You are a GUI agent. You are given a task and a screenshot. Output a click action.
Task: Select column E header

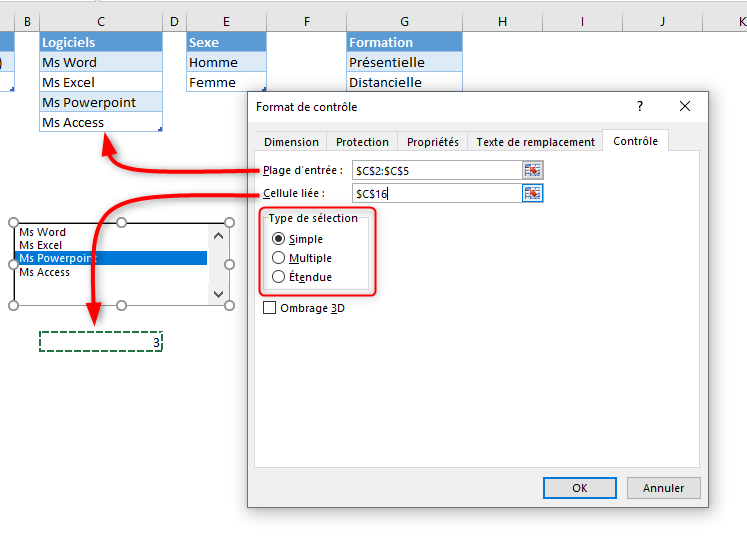[x=226, y=21]
